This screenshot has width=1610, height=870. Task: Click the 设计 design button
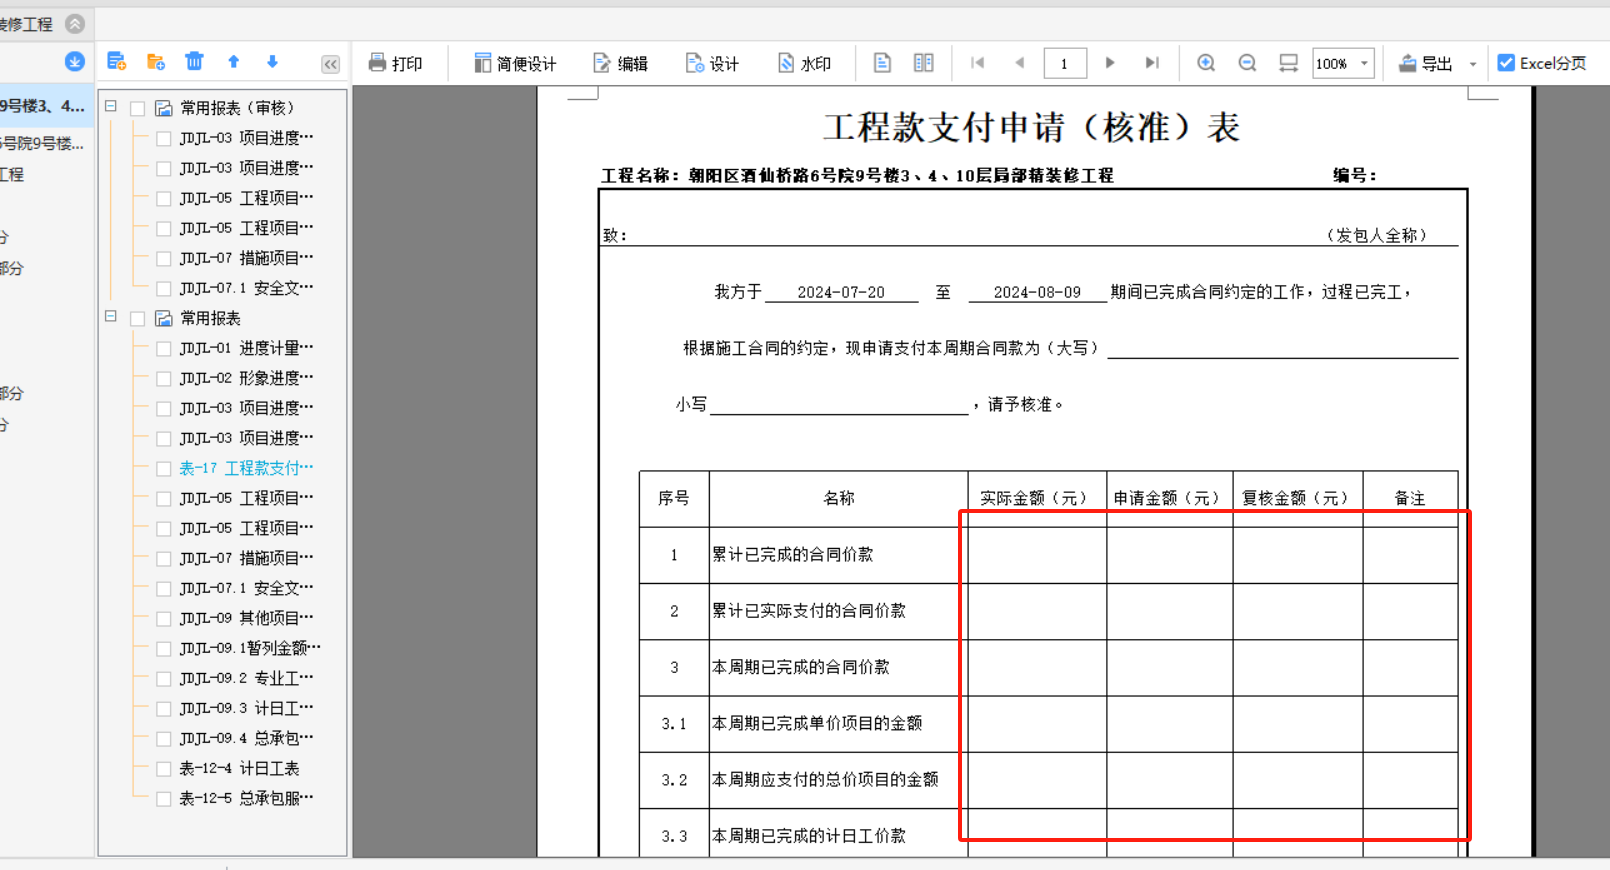[712, 63]
